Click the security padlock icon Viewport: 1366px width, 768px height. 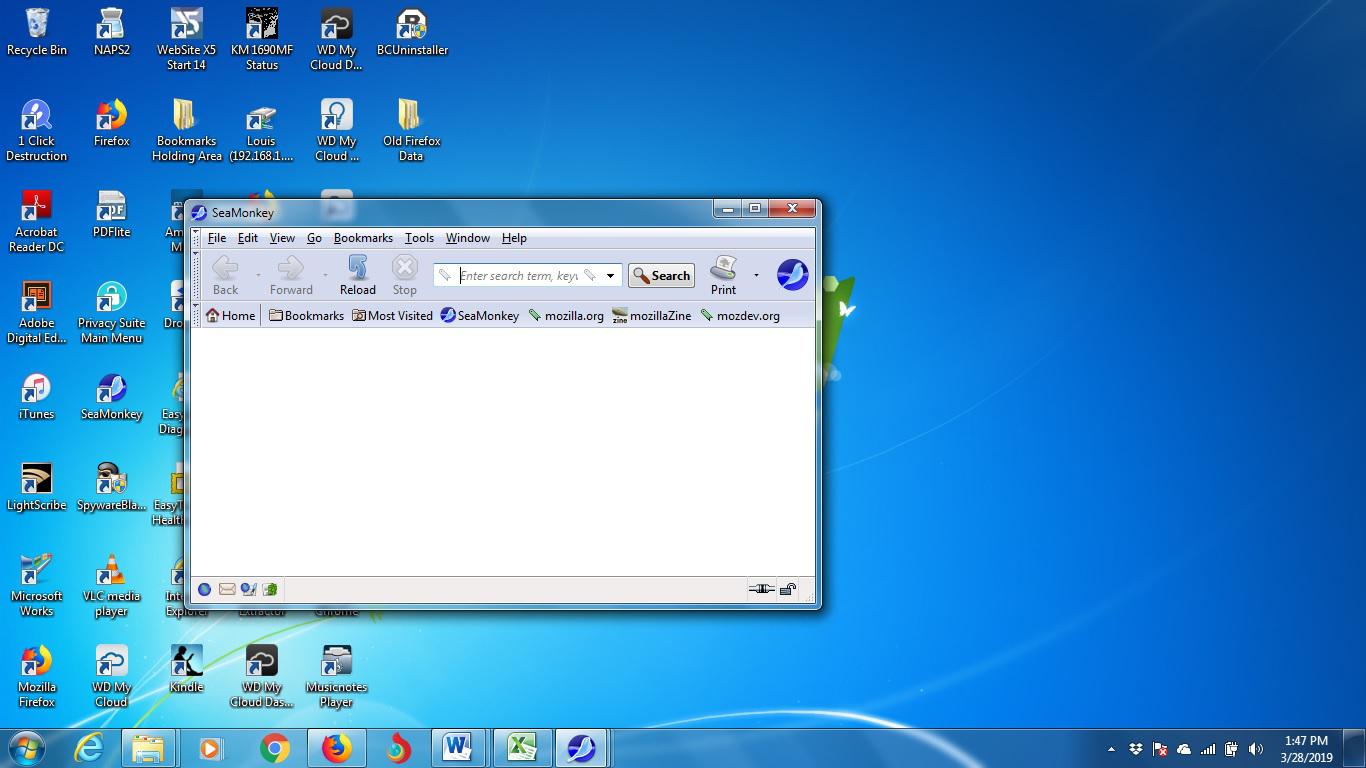pyautogui.click(x=788, y=589)
